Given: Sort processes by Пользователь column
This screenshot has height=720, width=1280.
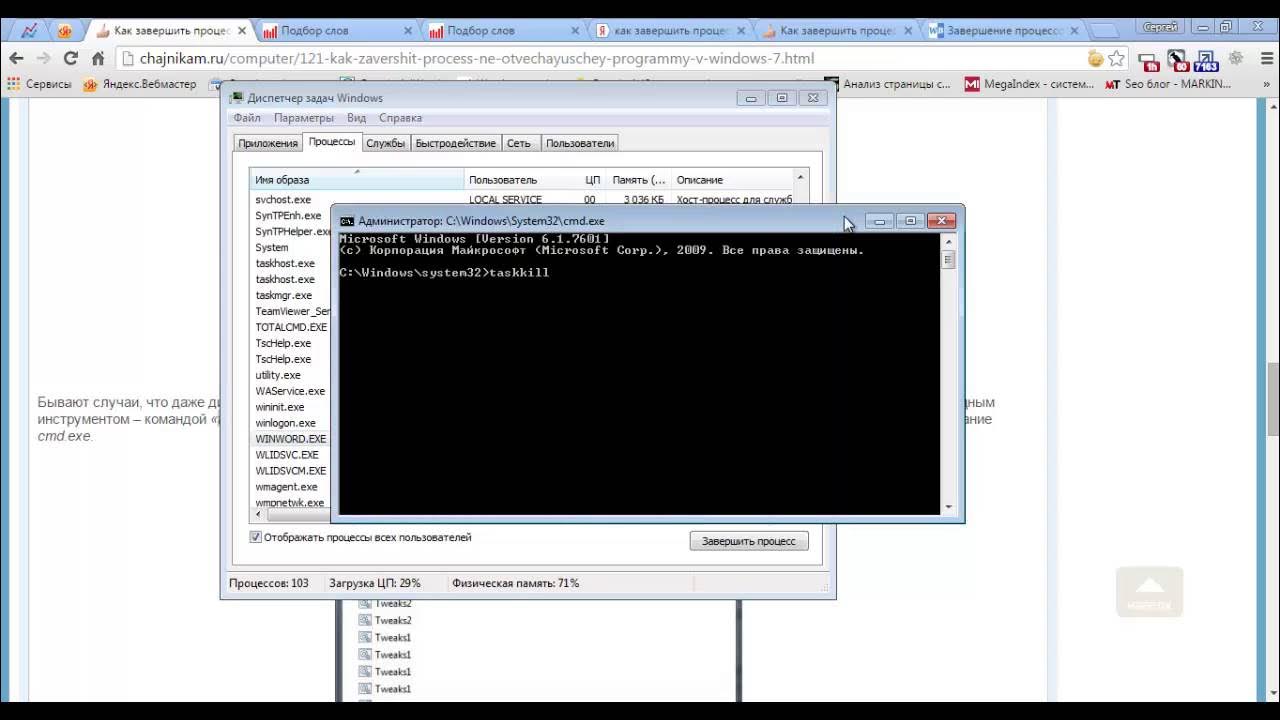Looking at the screenshot, I should tap(522, 180).
